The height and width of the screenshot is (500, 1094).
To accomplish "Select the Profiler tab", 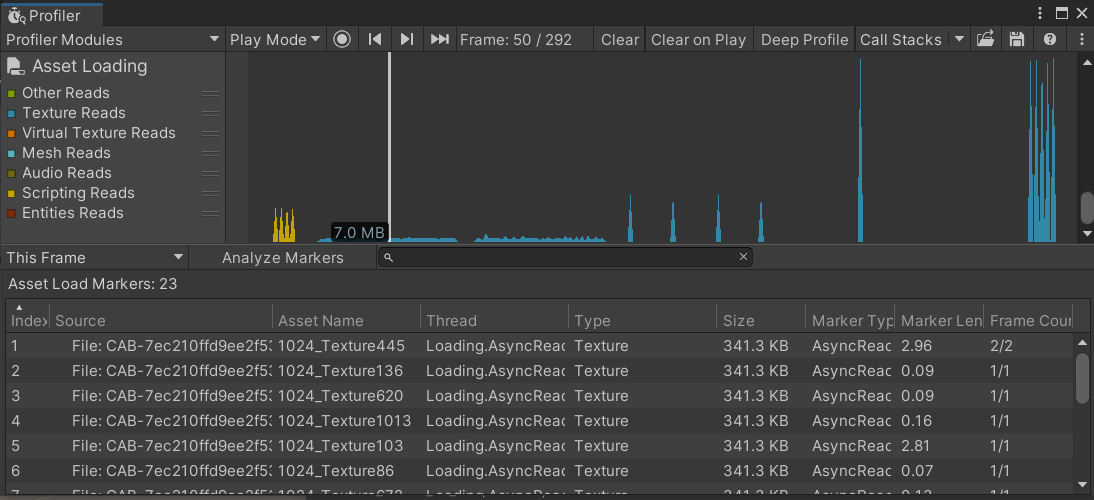I will click(52, 15).
